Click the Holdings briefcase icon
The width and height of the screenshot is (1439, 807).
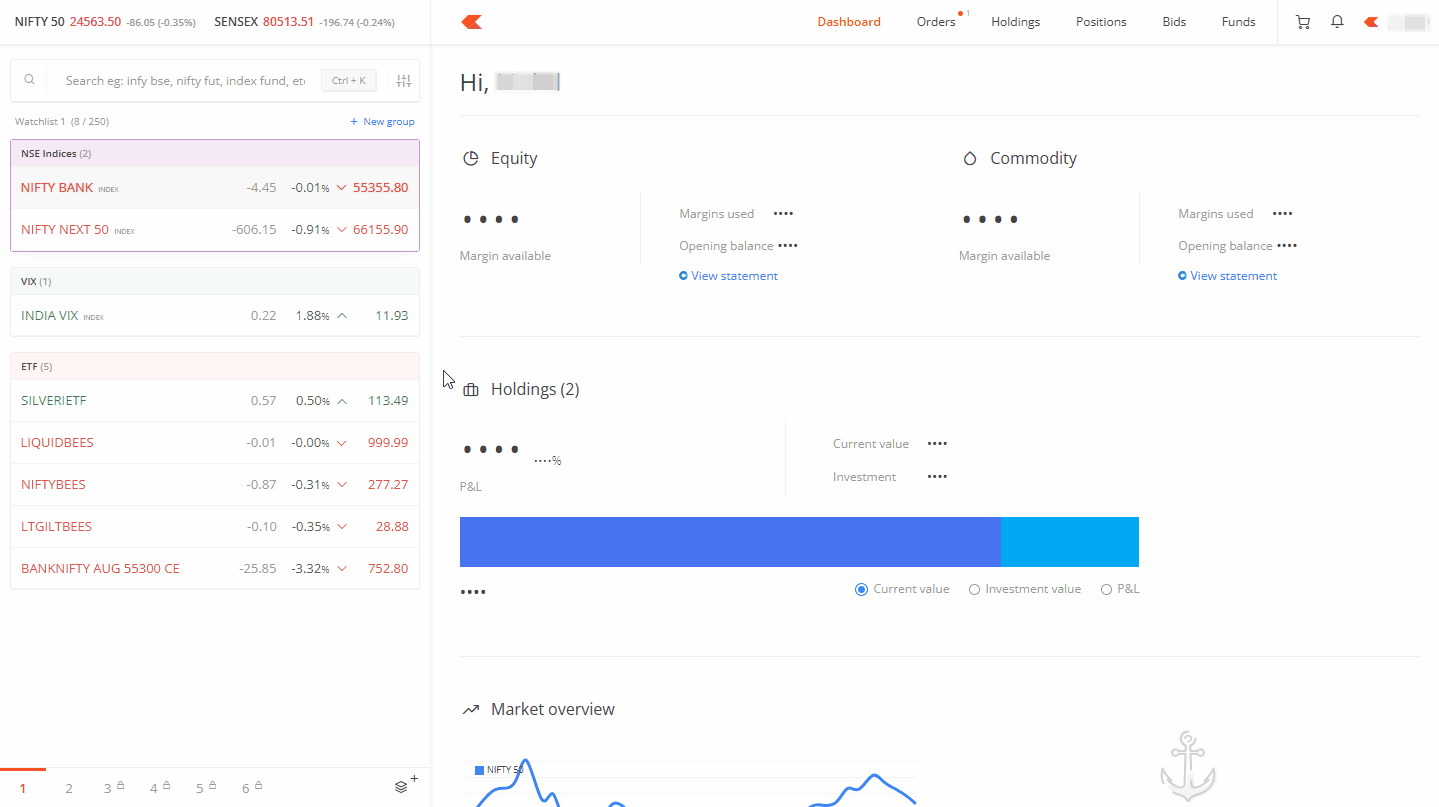coord(470,390)
